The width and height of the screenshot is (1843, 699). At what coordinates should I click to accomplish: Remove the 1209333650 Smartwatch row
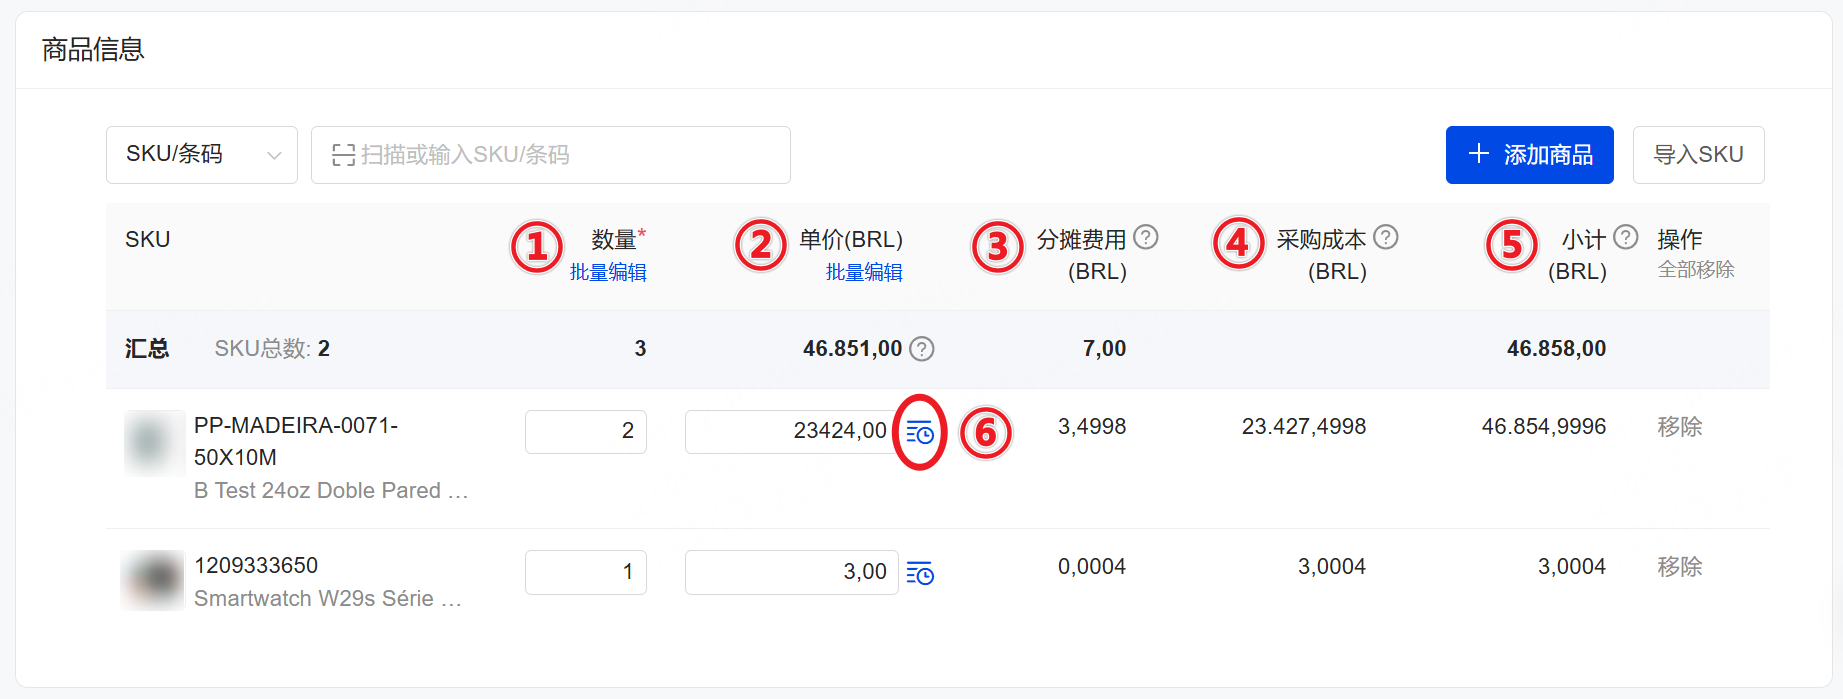coord(1679,567)
